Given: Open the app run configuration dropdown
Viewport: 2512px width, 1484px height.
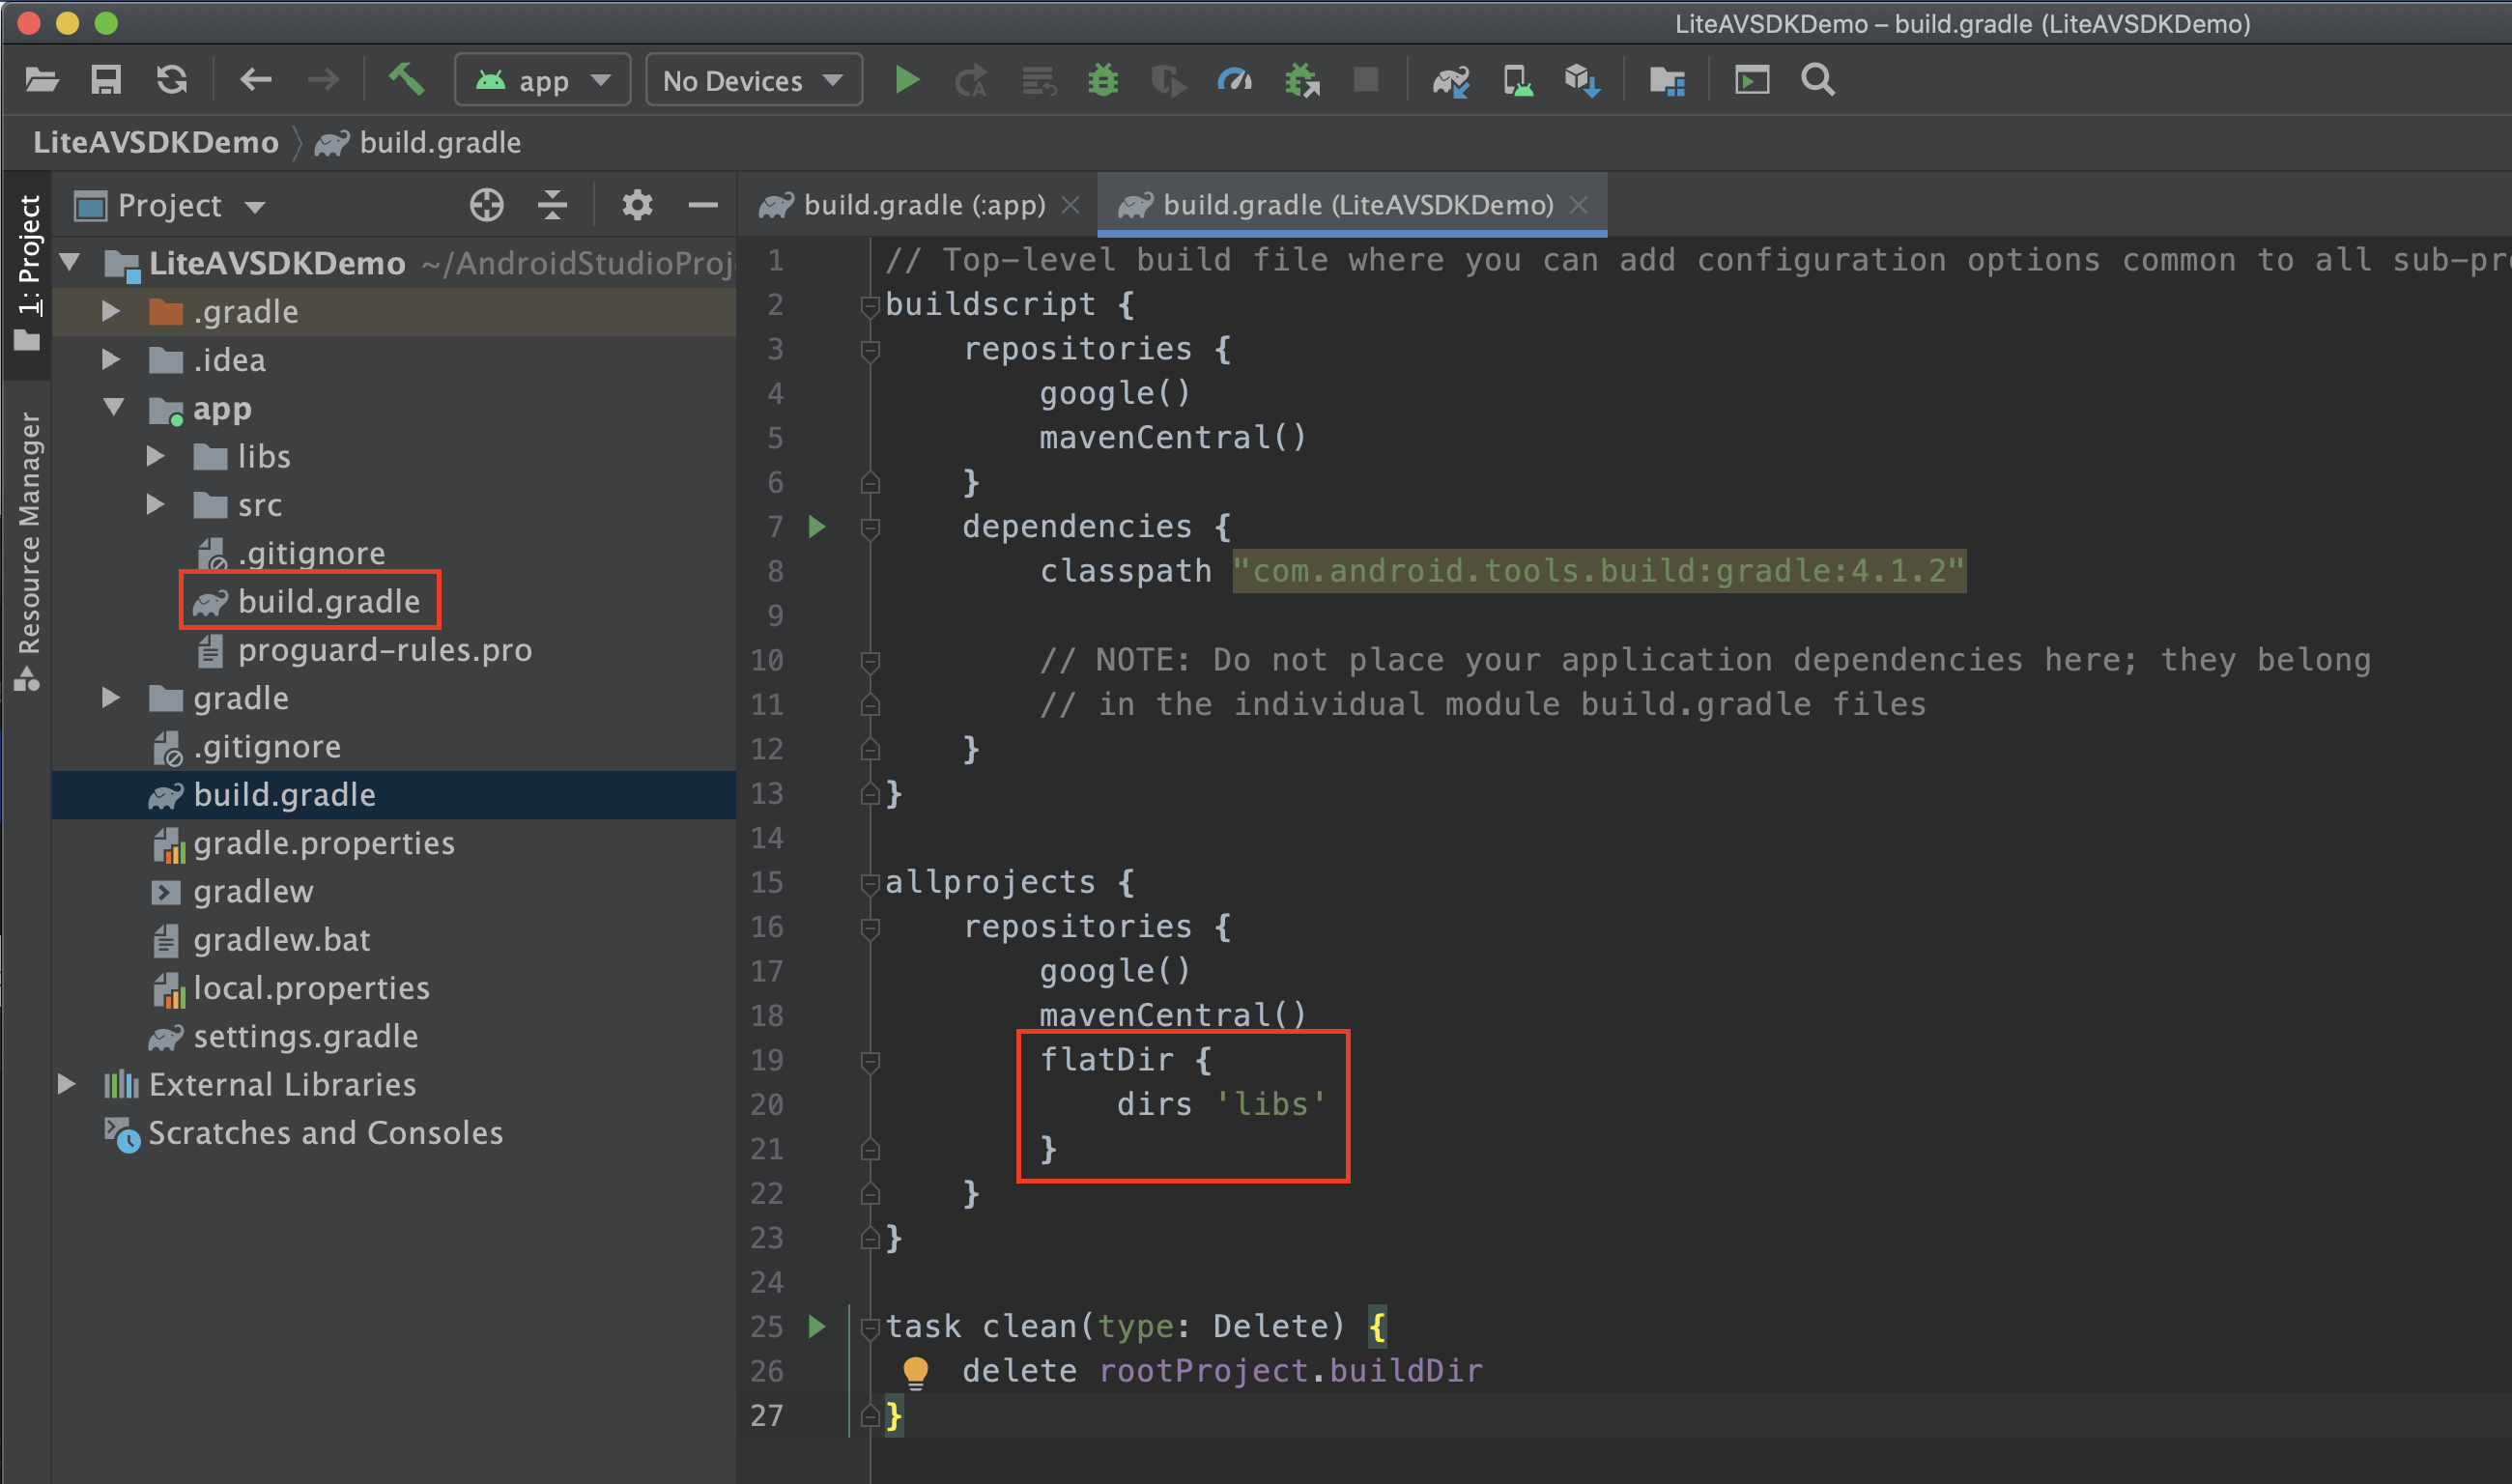Looking at the screenshot, I should [542, 80].
